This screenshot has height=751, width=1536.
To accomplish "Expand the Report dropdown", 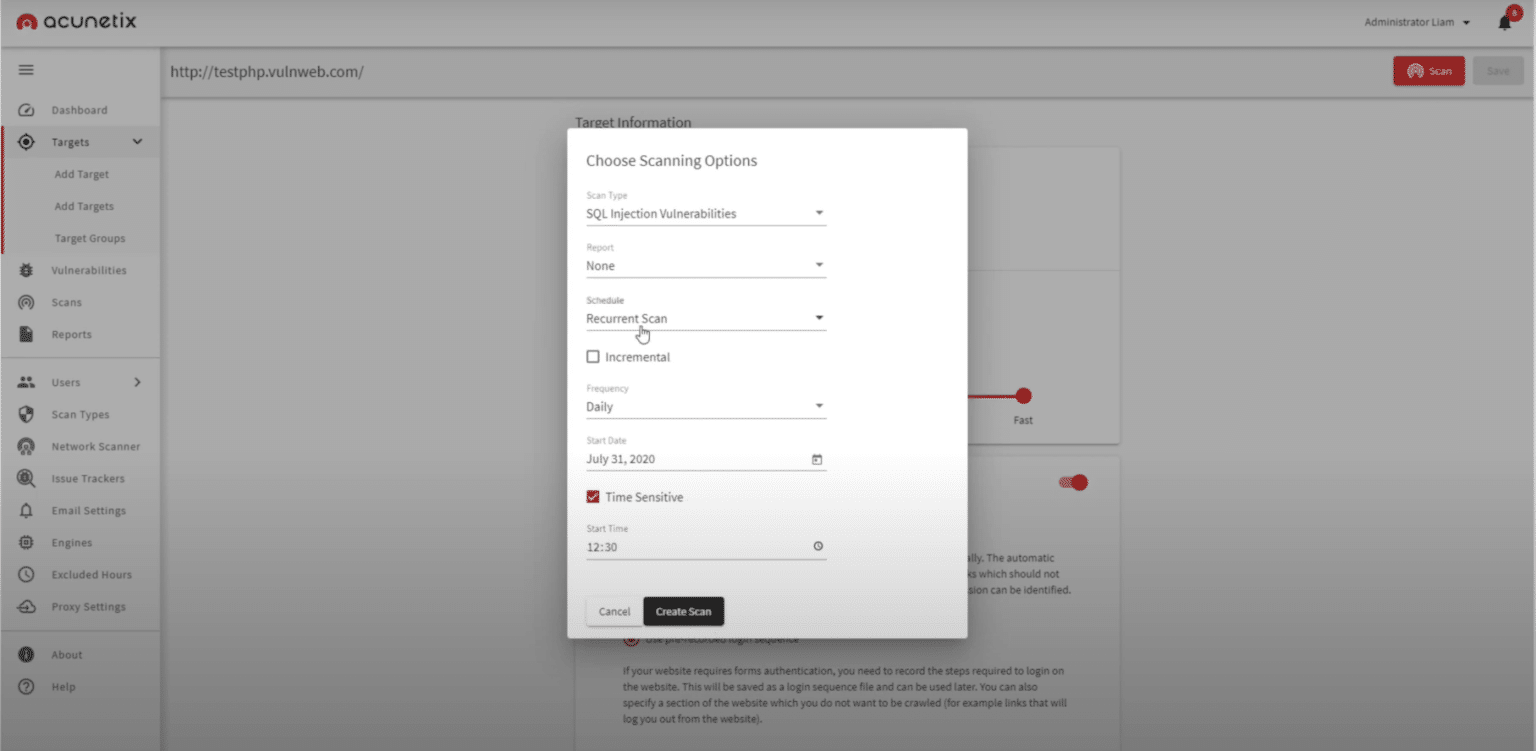I will tap(705, 265).
